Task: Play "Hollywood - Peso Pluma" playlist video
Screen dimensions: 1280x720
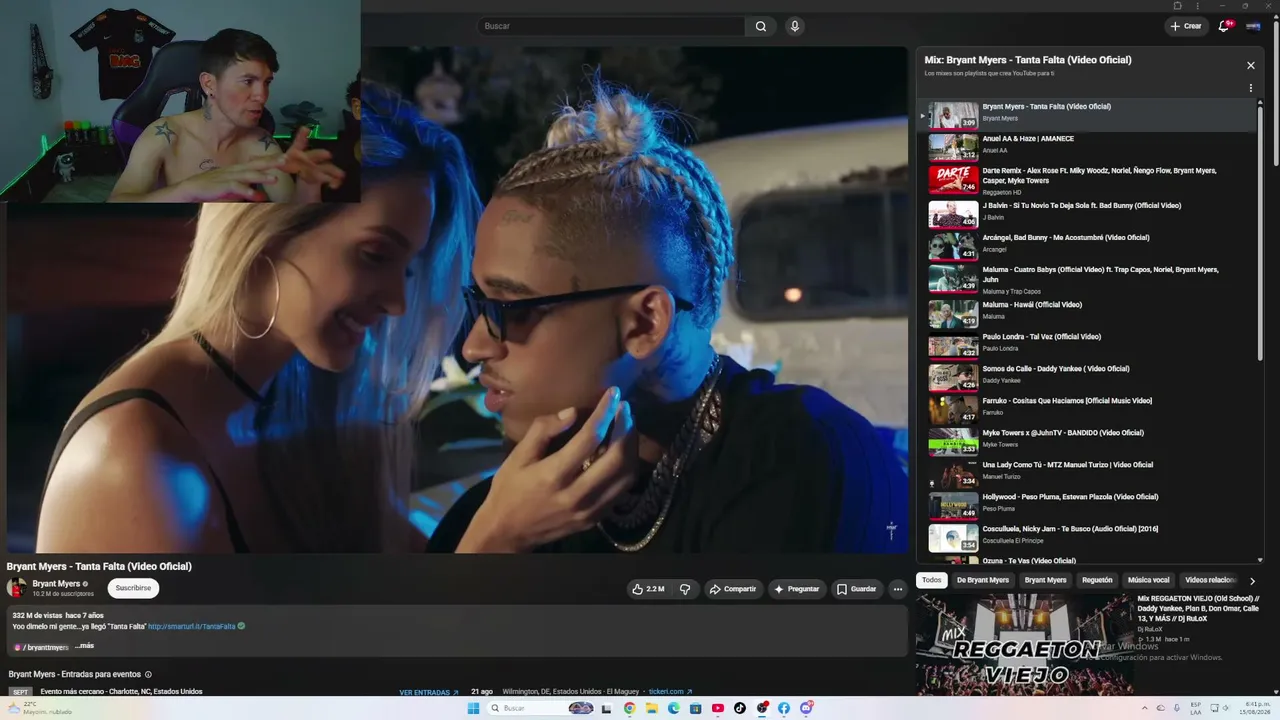Action: (1091, 505)
